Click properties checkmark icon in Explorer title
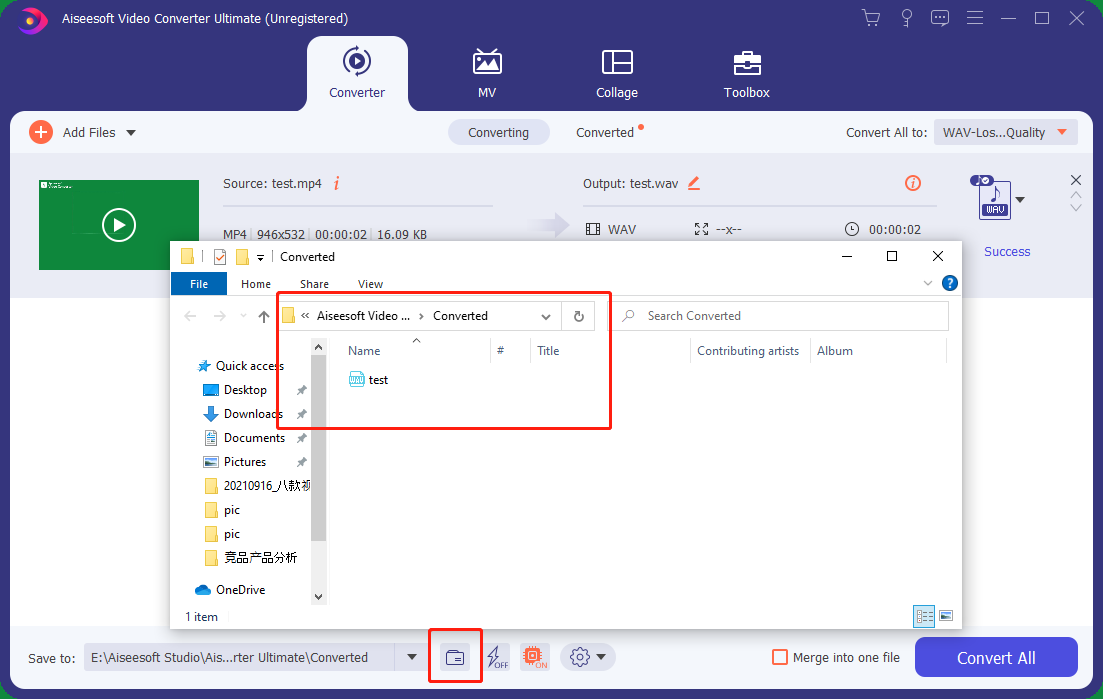Image resolution: width=1103 pixels, height=699 pixels. (219, 257)
